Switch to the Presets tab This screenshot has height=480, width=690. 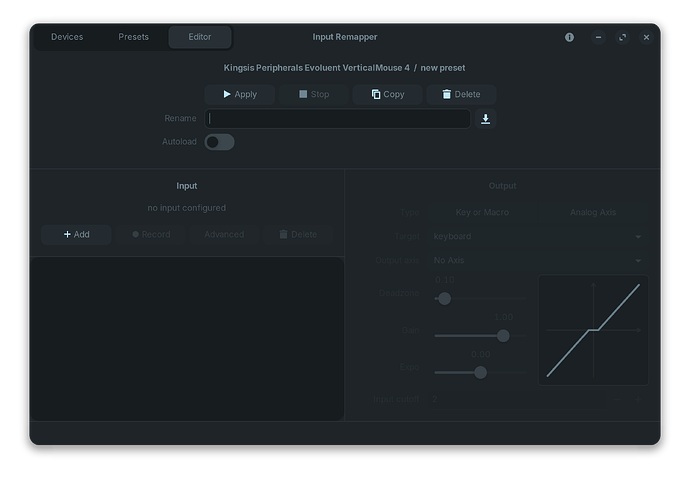pyautogui.click(x=133, y=37)
